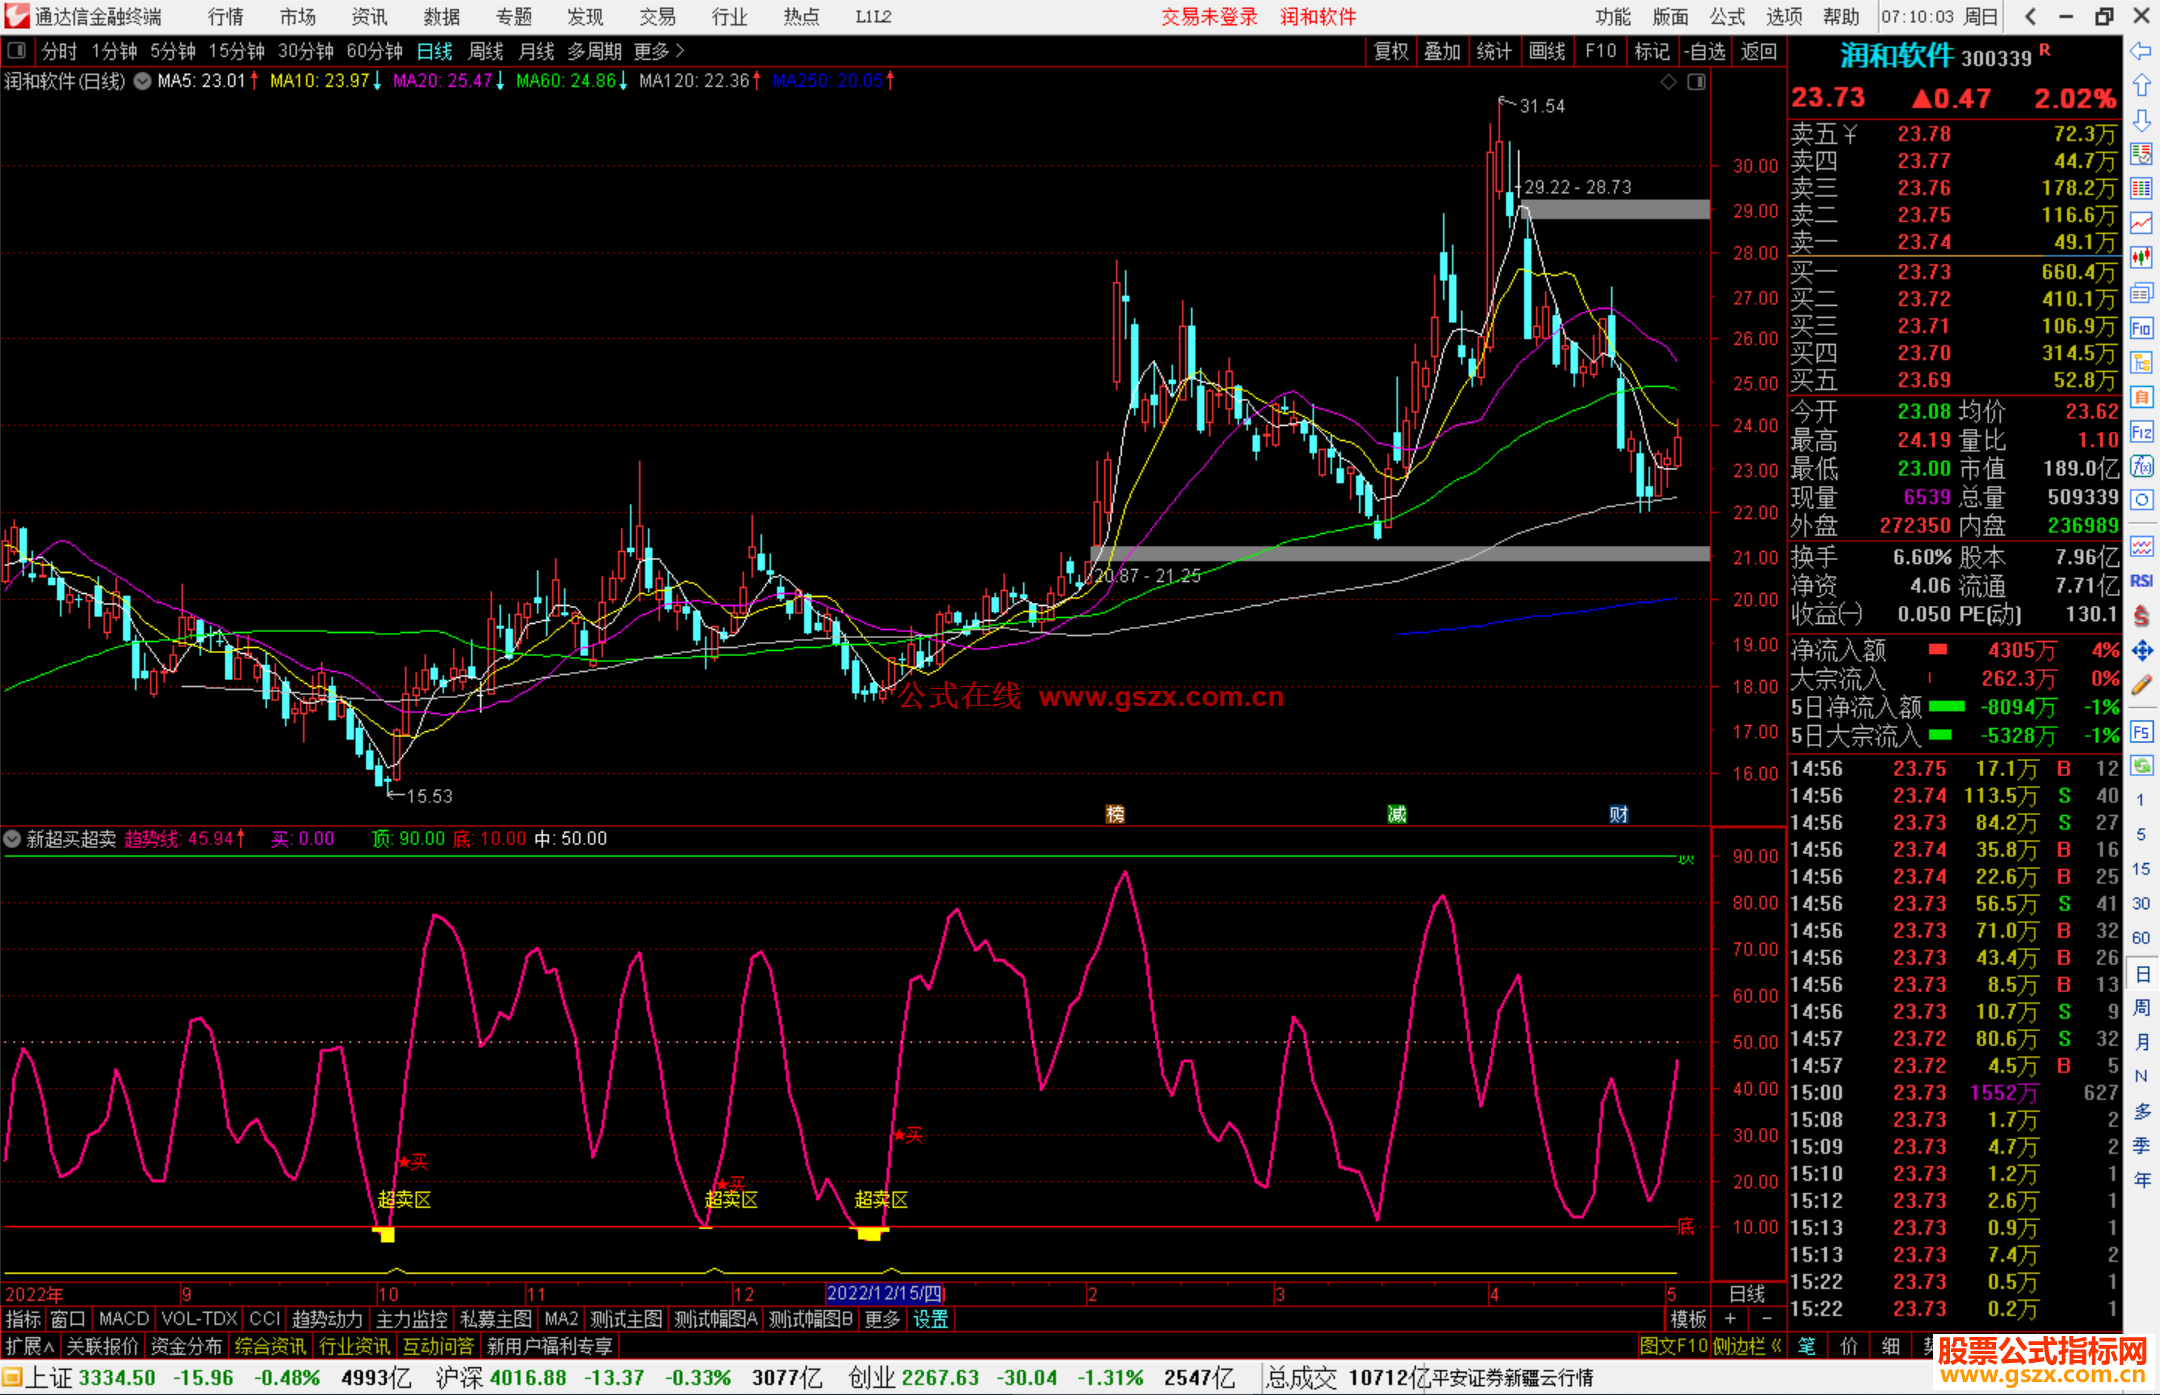
Task: Expand the 扩展 panel at bottom left
Action: (30, 1346)
